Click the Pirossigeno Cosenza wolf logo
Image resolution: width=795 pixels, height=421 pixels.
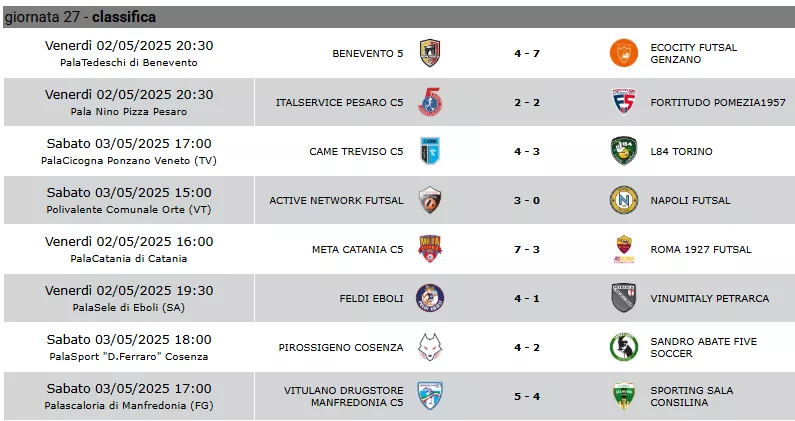pos(430,347)
